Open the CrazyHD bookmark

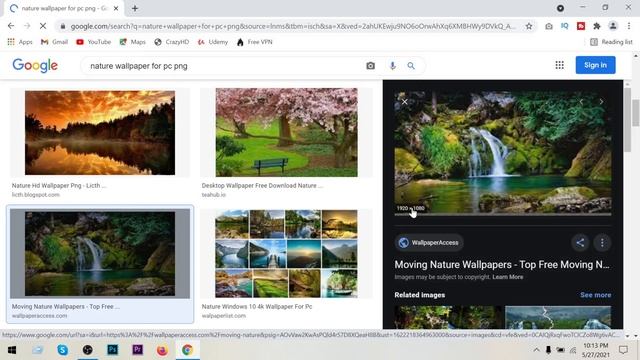(171, 42)
